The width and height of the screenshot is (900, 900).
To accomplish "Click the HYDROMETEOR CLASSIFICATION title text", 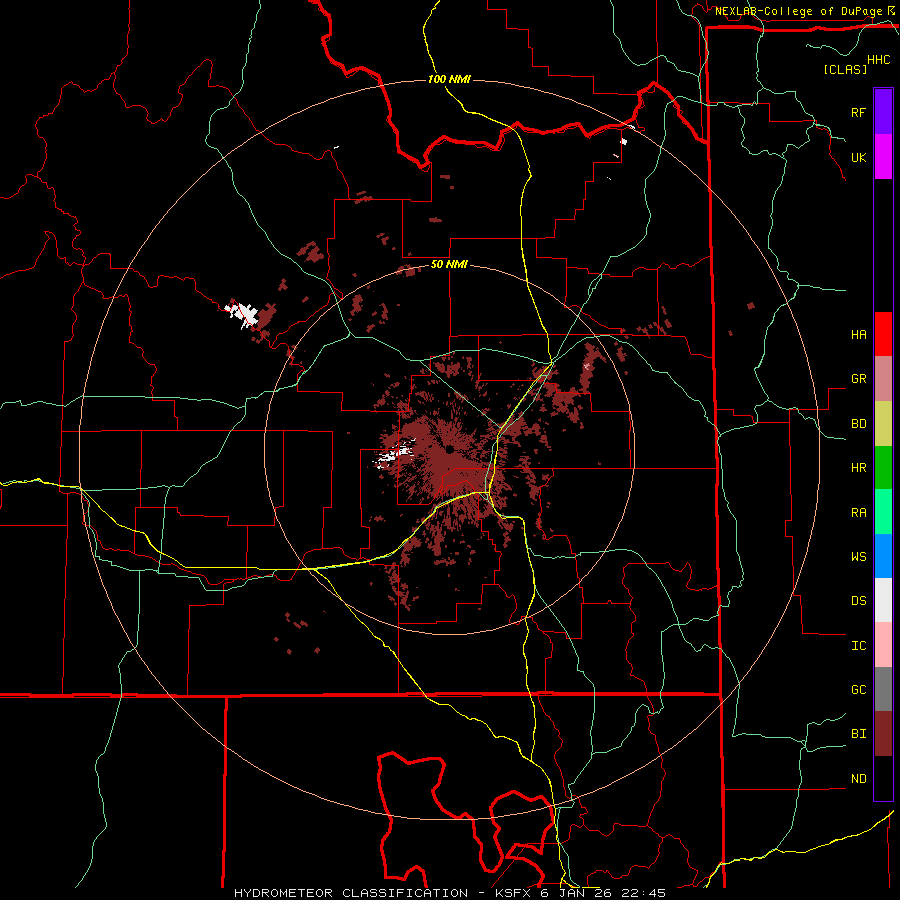I will [350, 893].
